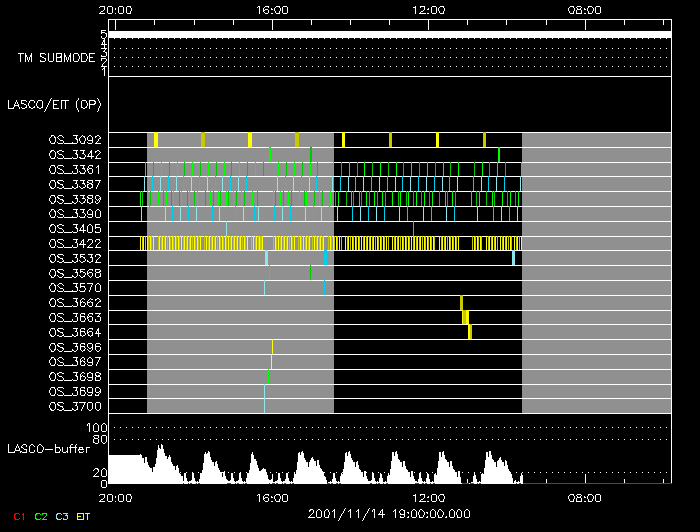Click the green marker in OS_3568 row
Screen dimensions: 700x532
pos(311,273)
